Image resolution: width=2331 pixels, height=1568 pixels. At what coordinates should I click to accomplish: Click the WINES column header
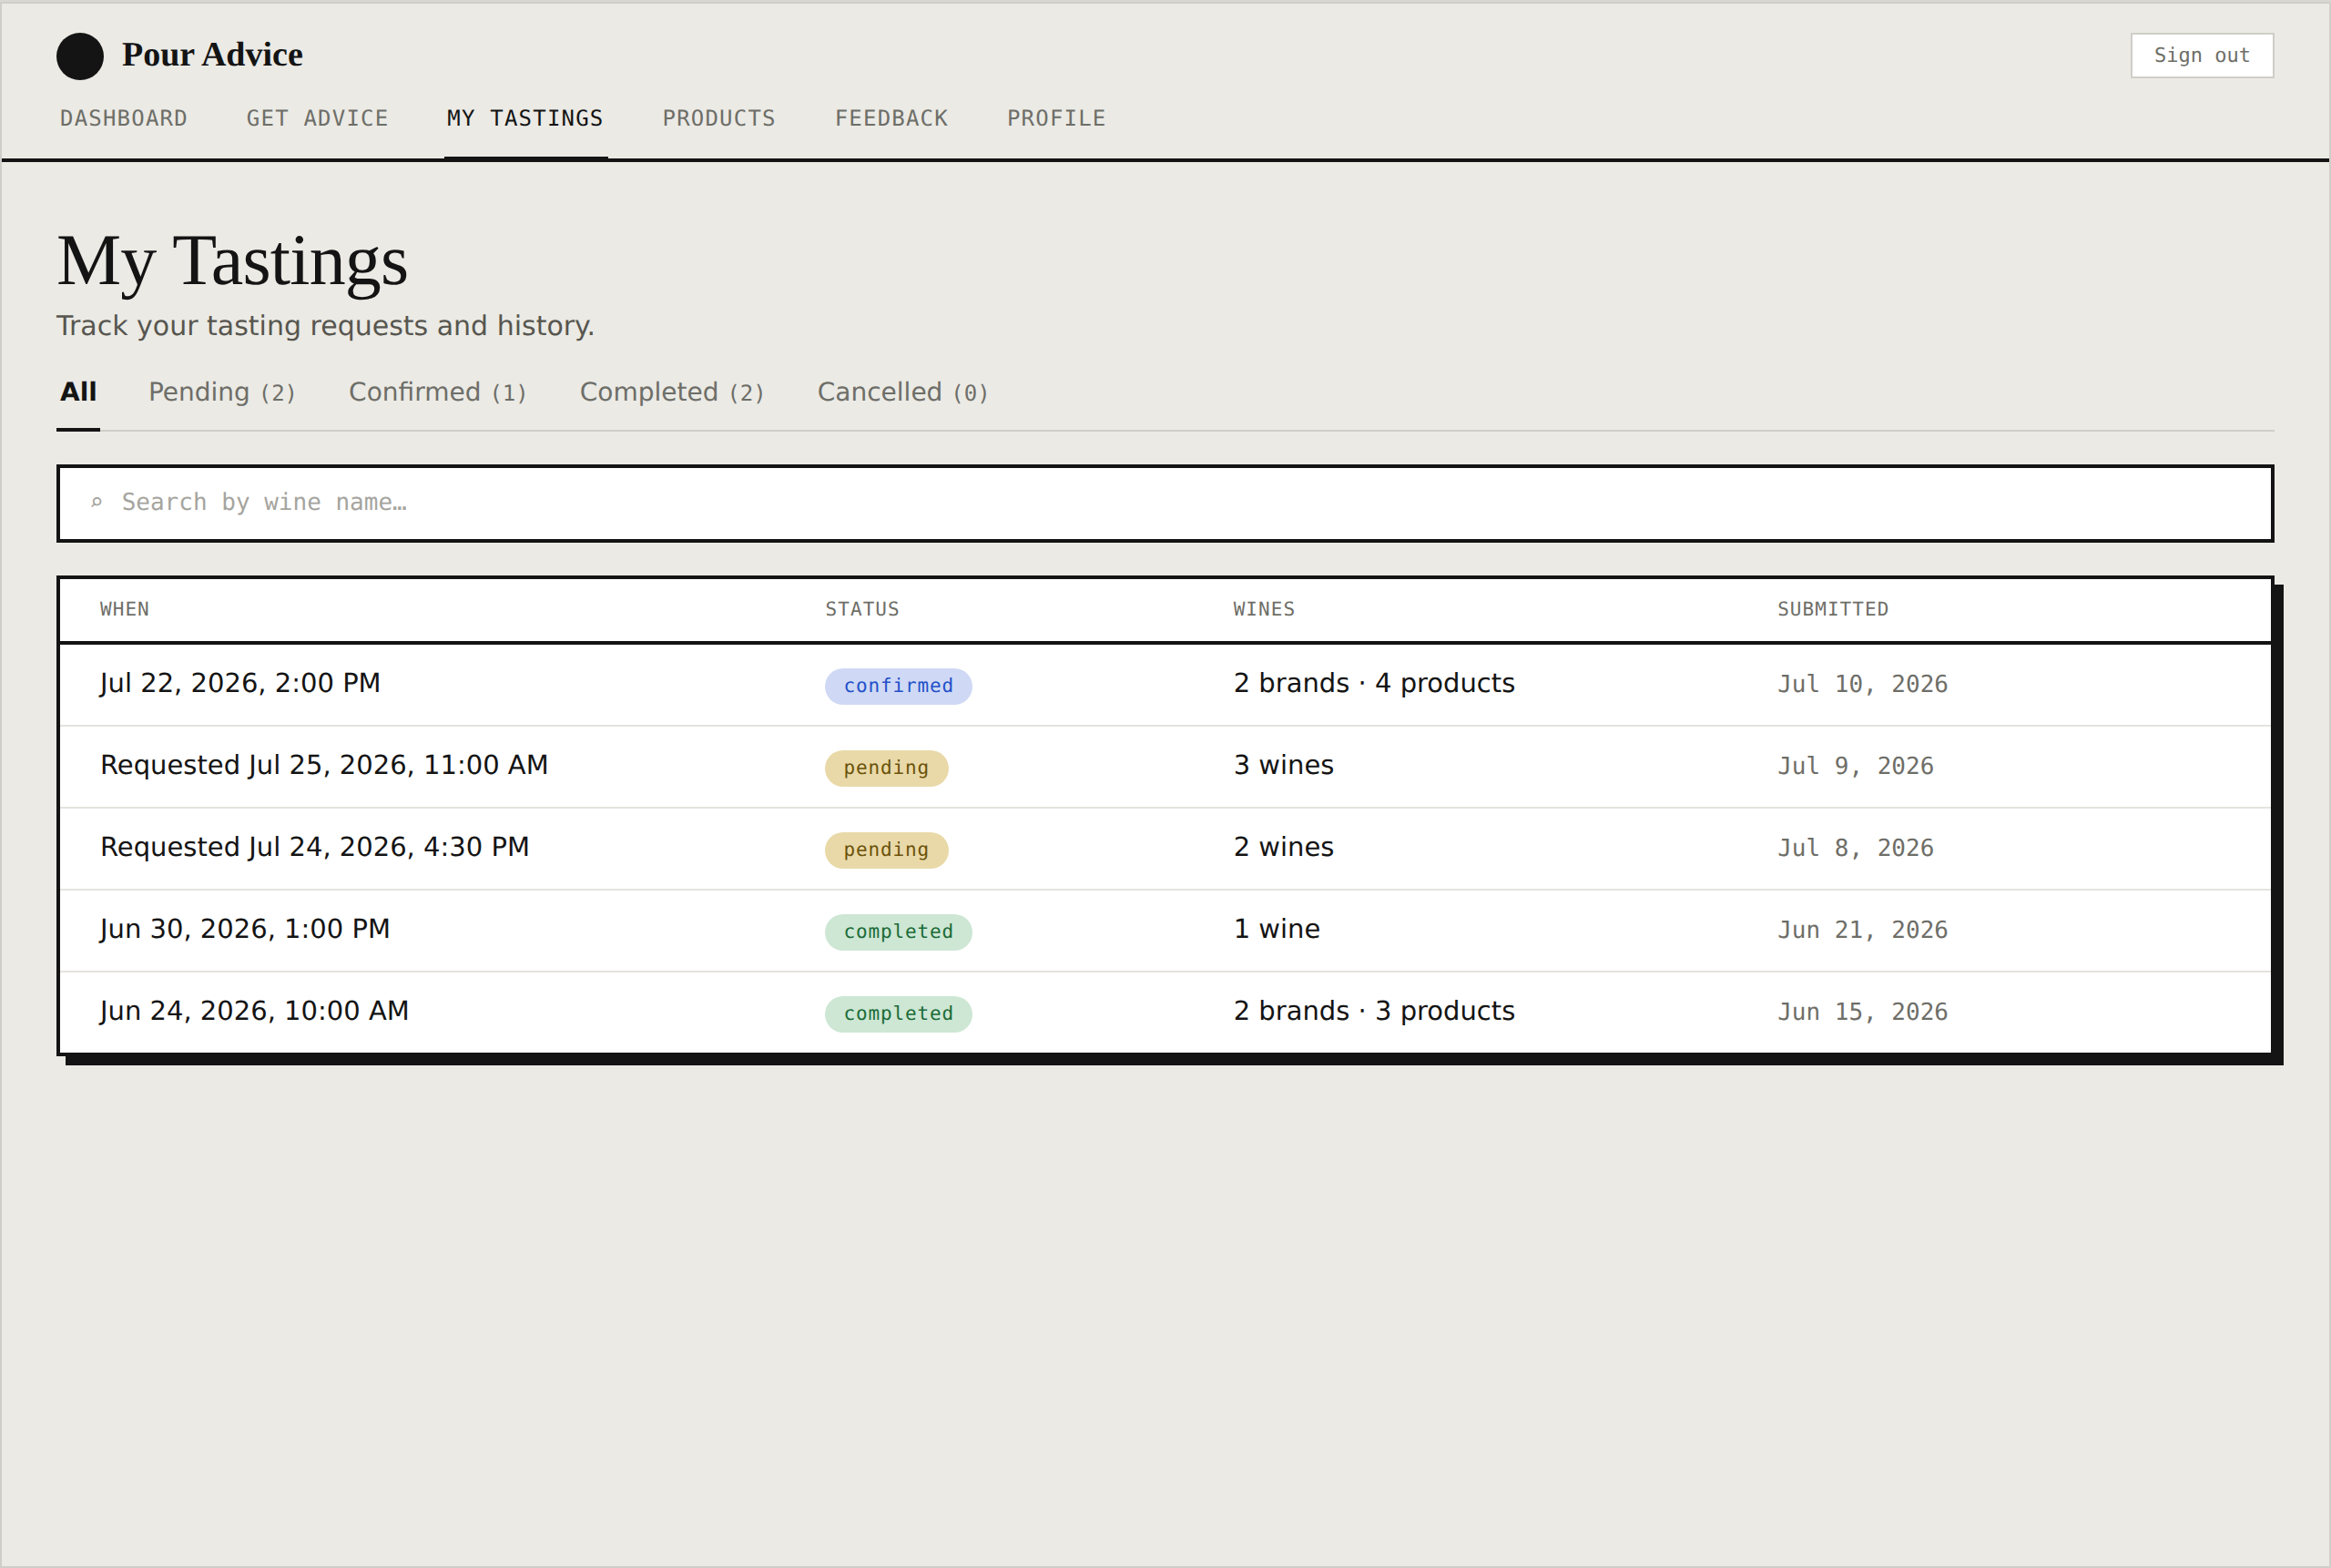pyautogui.click(x=1263, y=609)
